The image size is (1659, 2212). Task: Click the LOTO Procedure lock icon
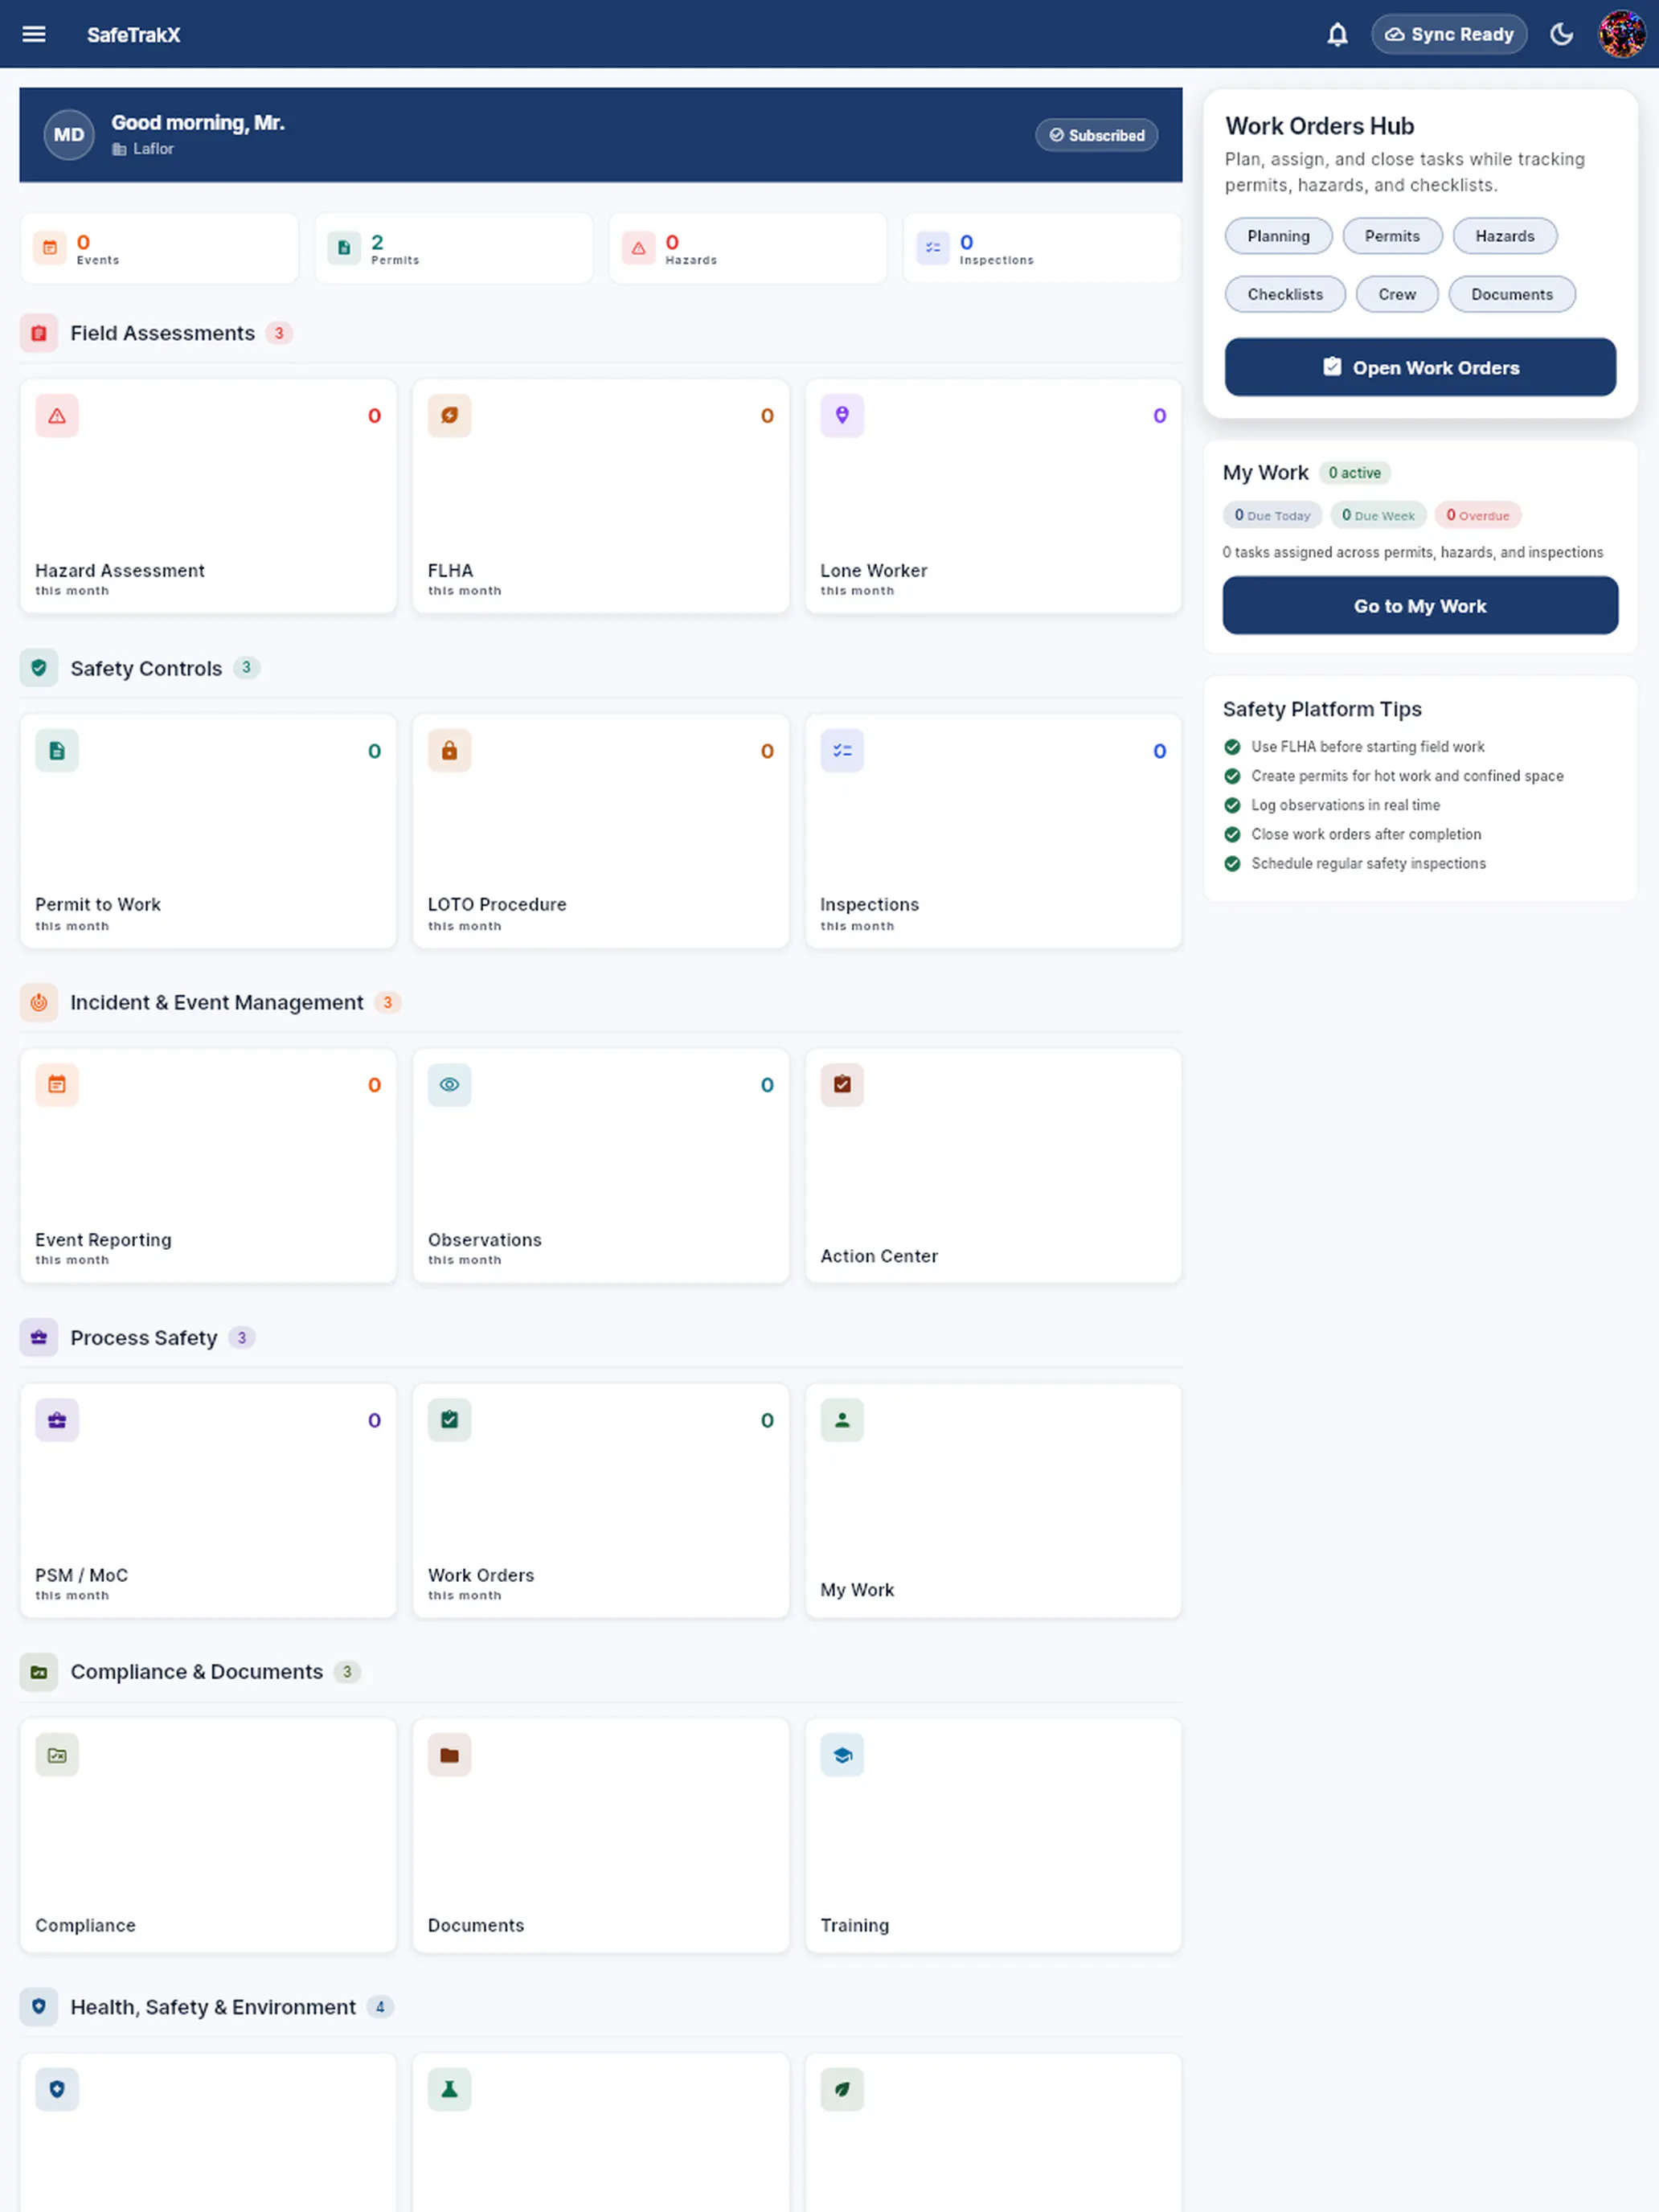[x=449, y=751]
